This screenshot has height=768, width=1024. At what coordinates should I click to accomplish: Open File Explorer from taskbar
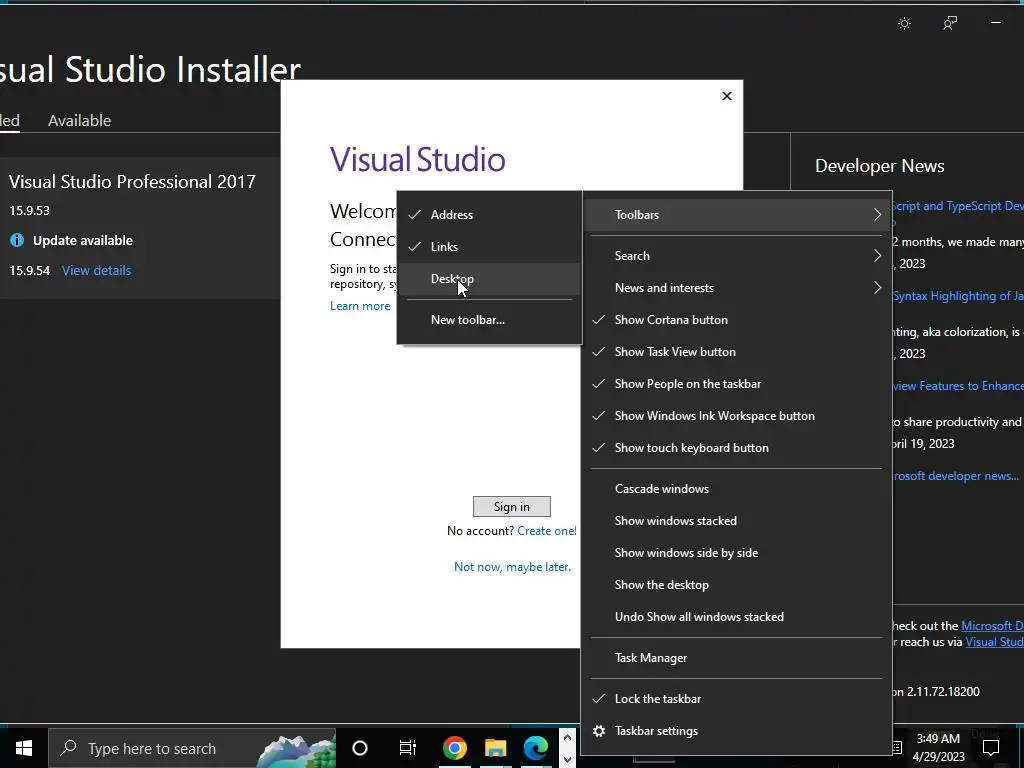pyautogui.click(x=496, y=748)
